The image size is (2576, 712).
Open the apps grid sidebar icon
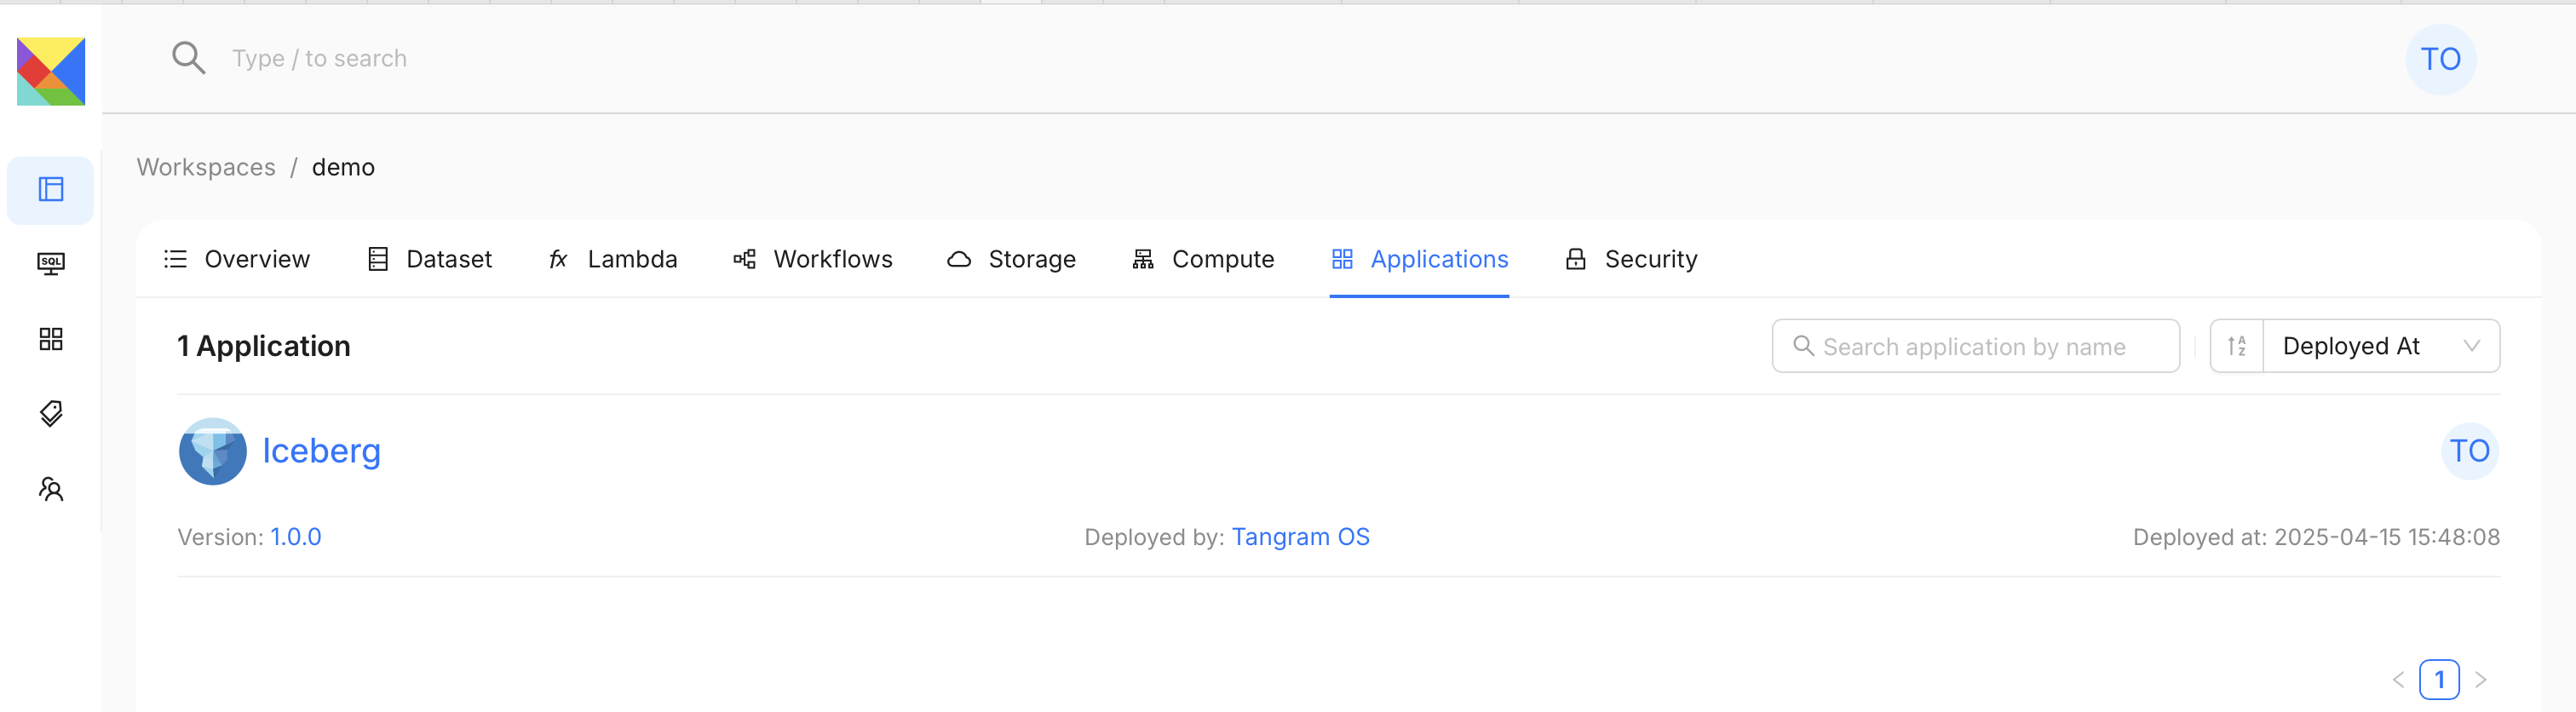click(x=51, y=339)
